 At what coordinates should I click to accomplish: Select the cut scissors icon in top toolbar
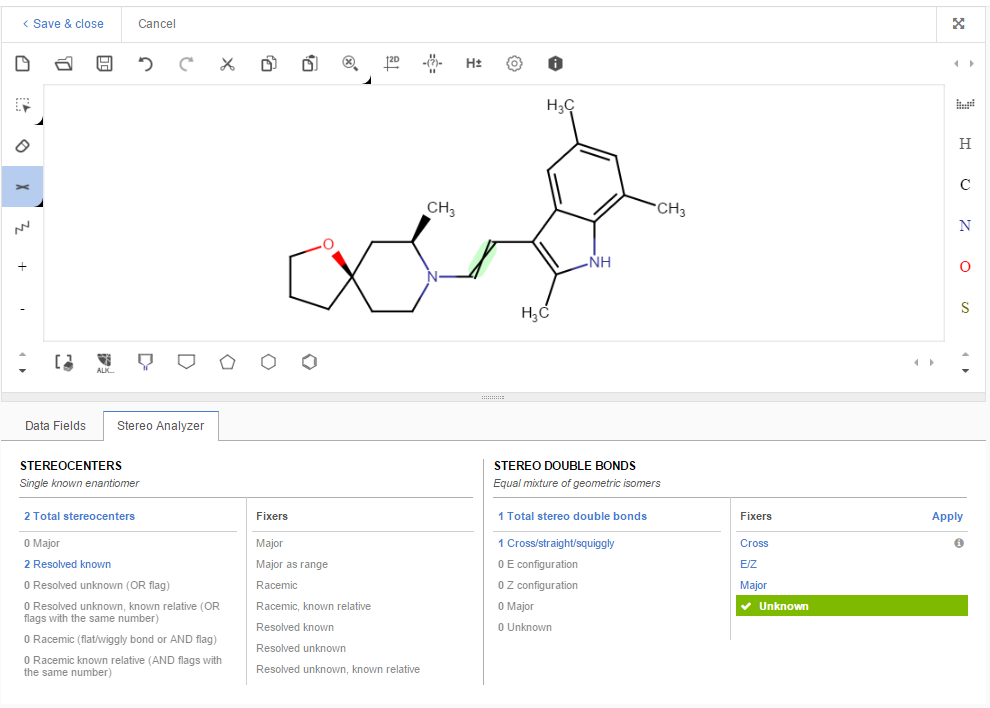[x=227, y=64]
